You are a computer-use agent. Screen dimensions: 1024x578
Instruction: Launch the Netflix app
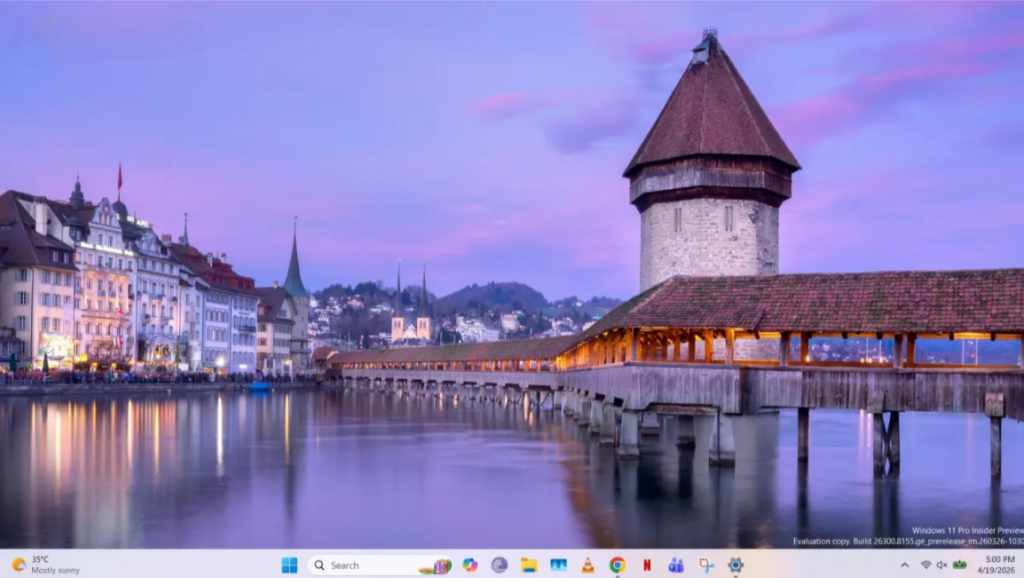[647, 565]
